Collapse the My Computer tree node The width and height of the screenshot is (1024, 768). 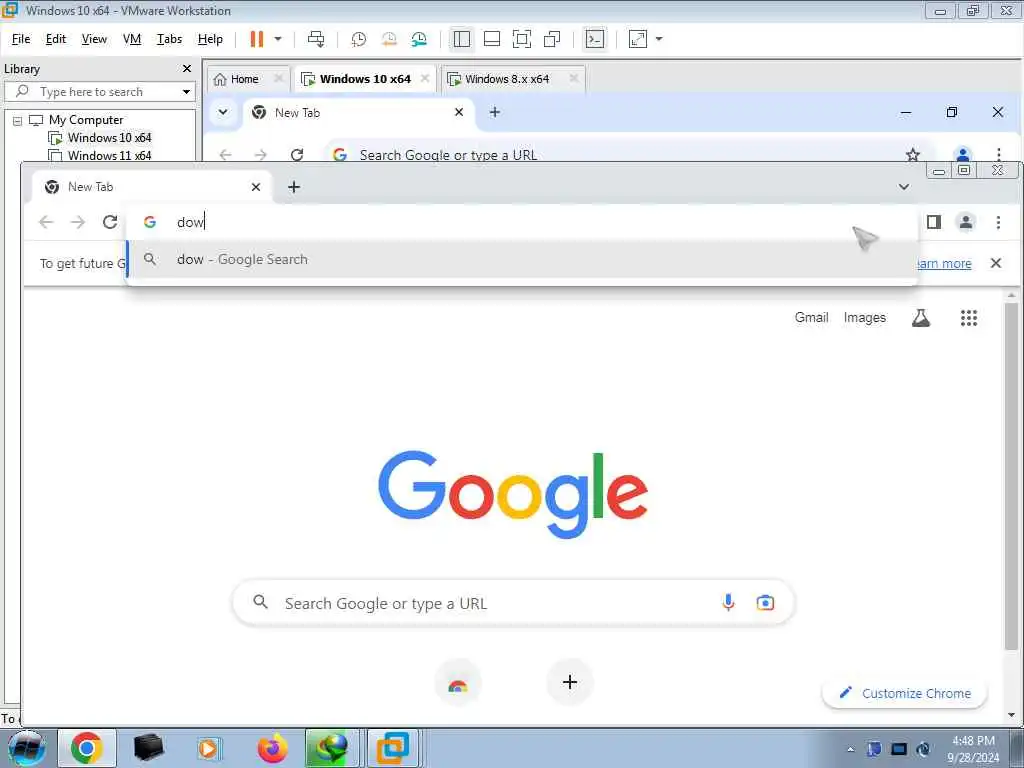point(18,121)
